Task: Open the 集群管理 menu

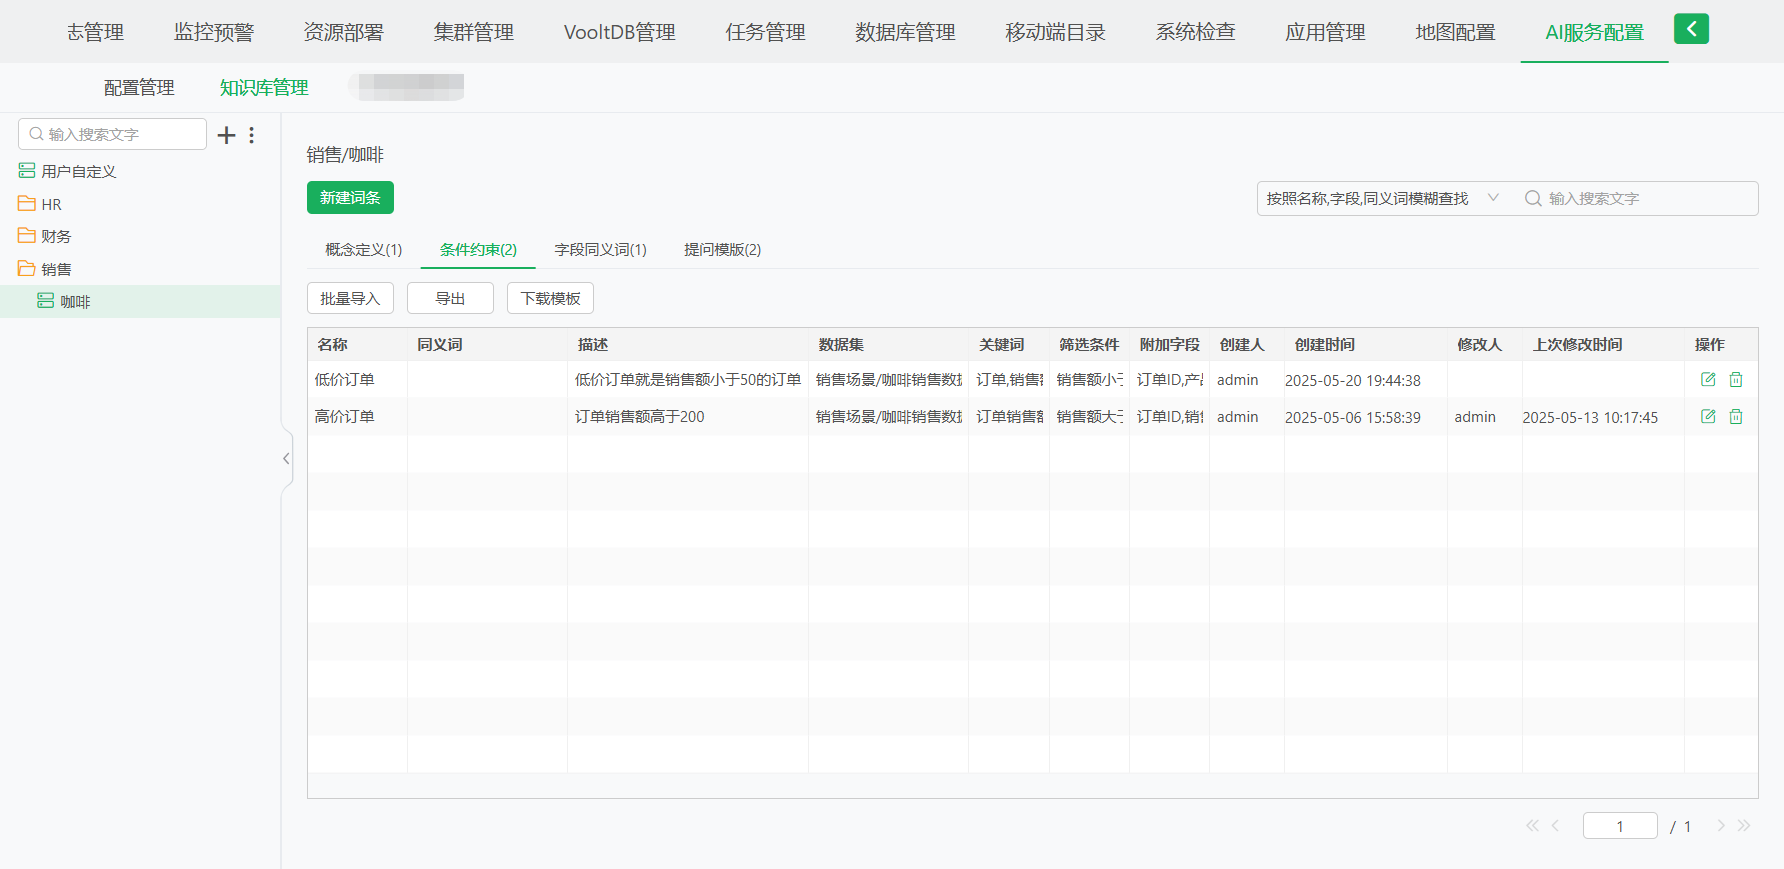Action: [473, 32]
